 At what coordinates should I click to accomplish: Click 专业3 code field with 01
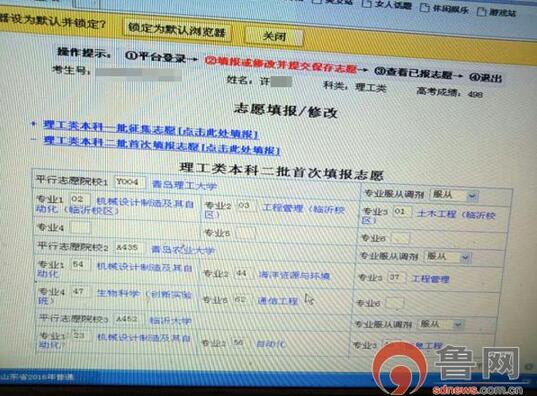(x=402, y=212)
